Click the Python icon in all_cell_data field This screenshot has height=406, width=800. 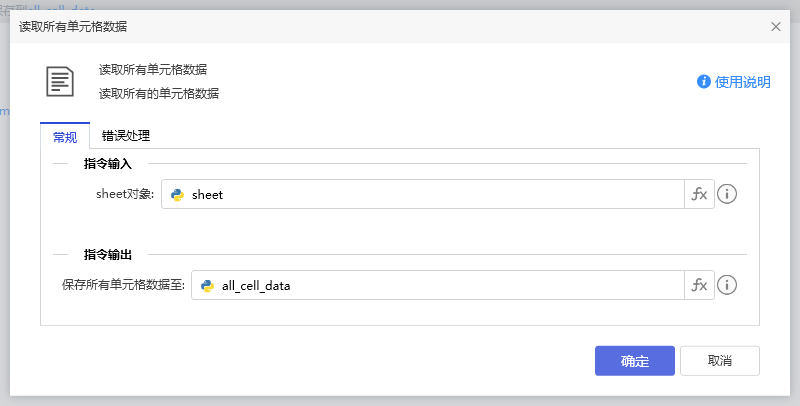pos(208,286)
